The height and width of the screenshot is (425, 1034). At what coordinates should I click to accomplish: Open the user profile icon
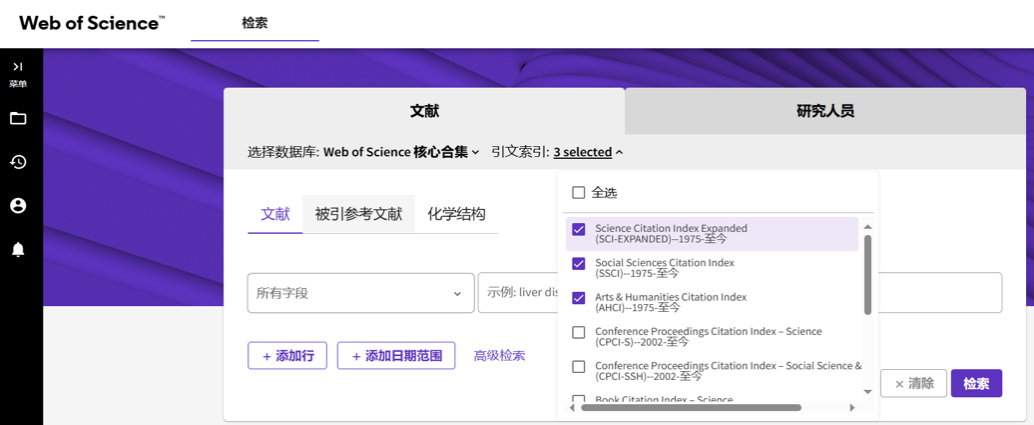(x=18, y=206)
